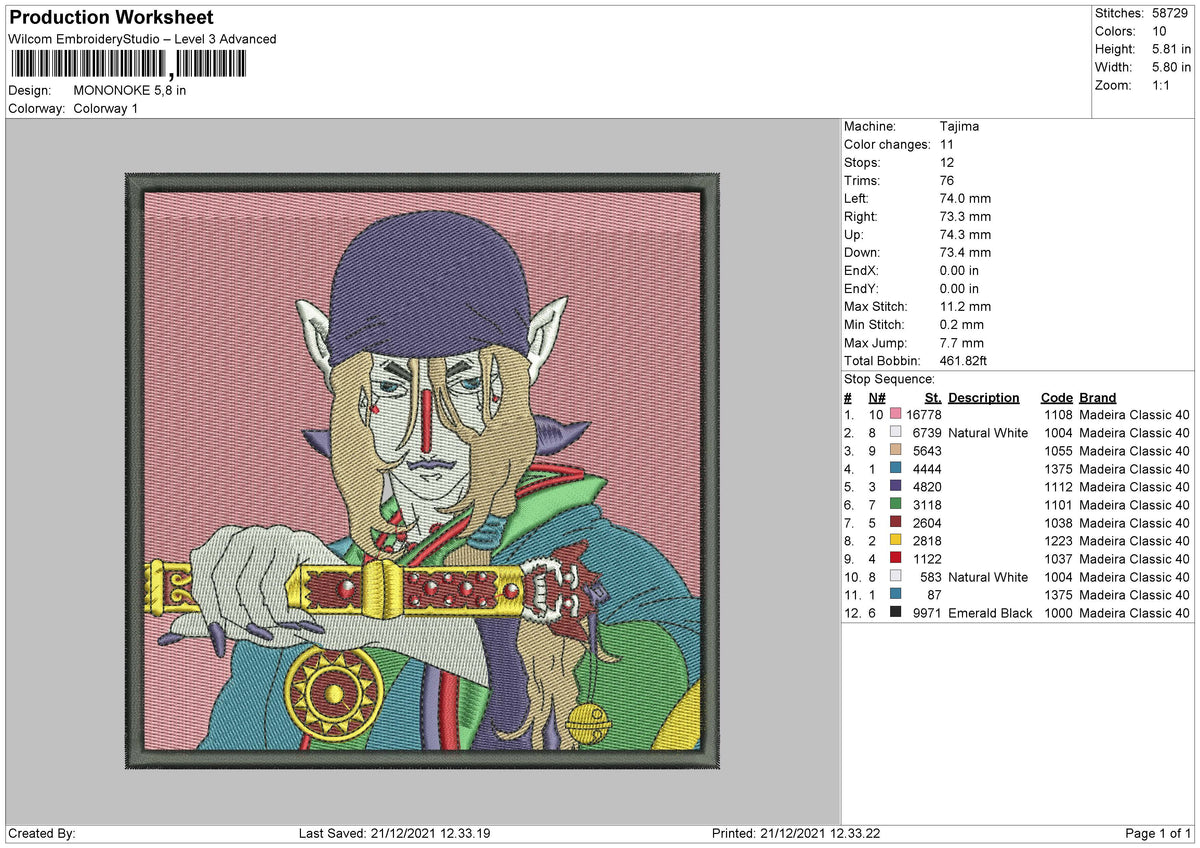Click the Page 1 of 1 footer label

click(1158, 834)
